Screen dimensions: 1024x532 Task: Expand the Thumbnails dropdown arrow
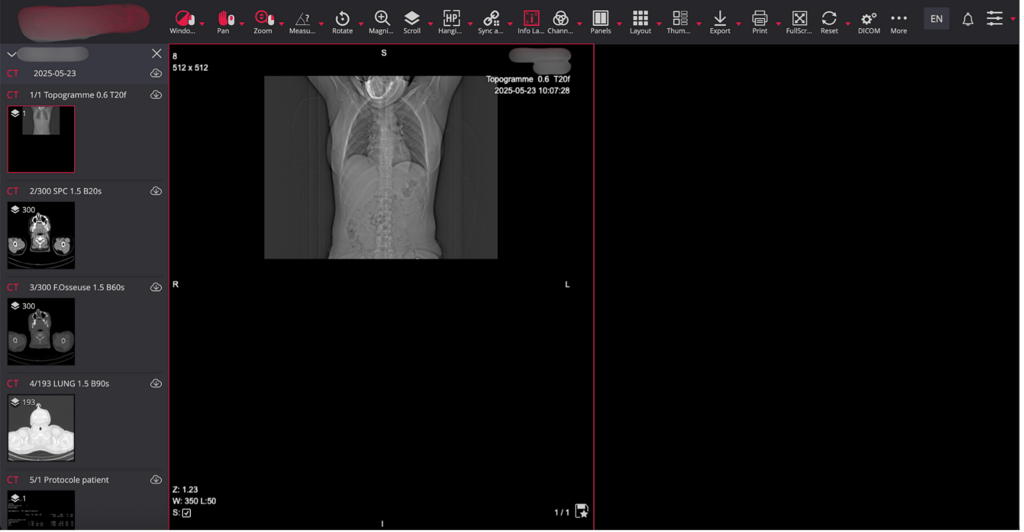point(699,24)
